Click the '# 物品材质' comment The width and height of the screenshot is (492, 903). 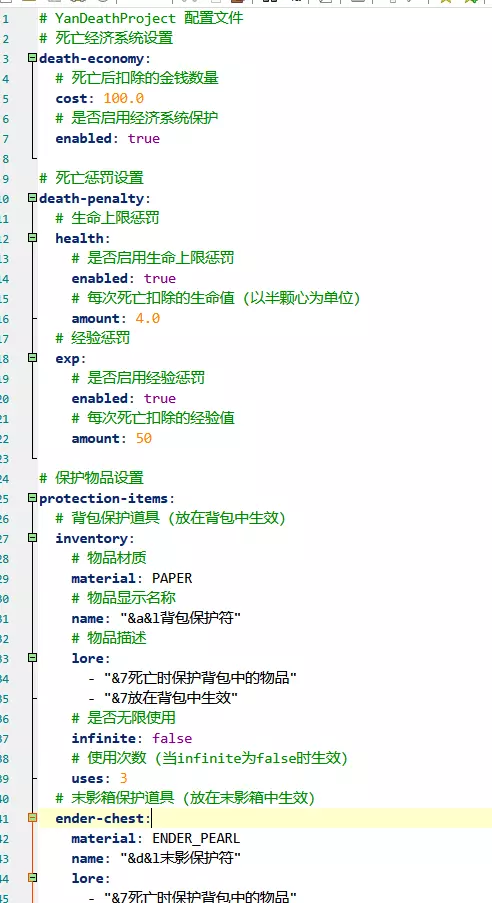click(x=108, y=558)
